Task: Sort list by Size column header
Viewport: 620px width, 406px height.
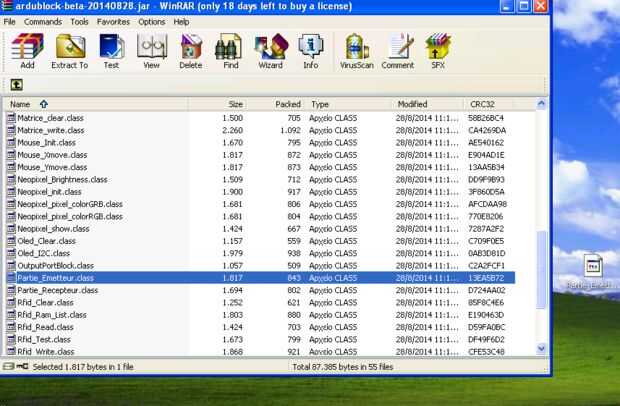Action: point(217,104)
